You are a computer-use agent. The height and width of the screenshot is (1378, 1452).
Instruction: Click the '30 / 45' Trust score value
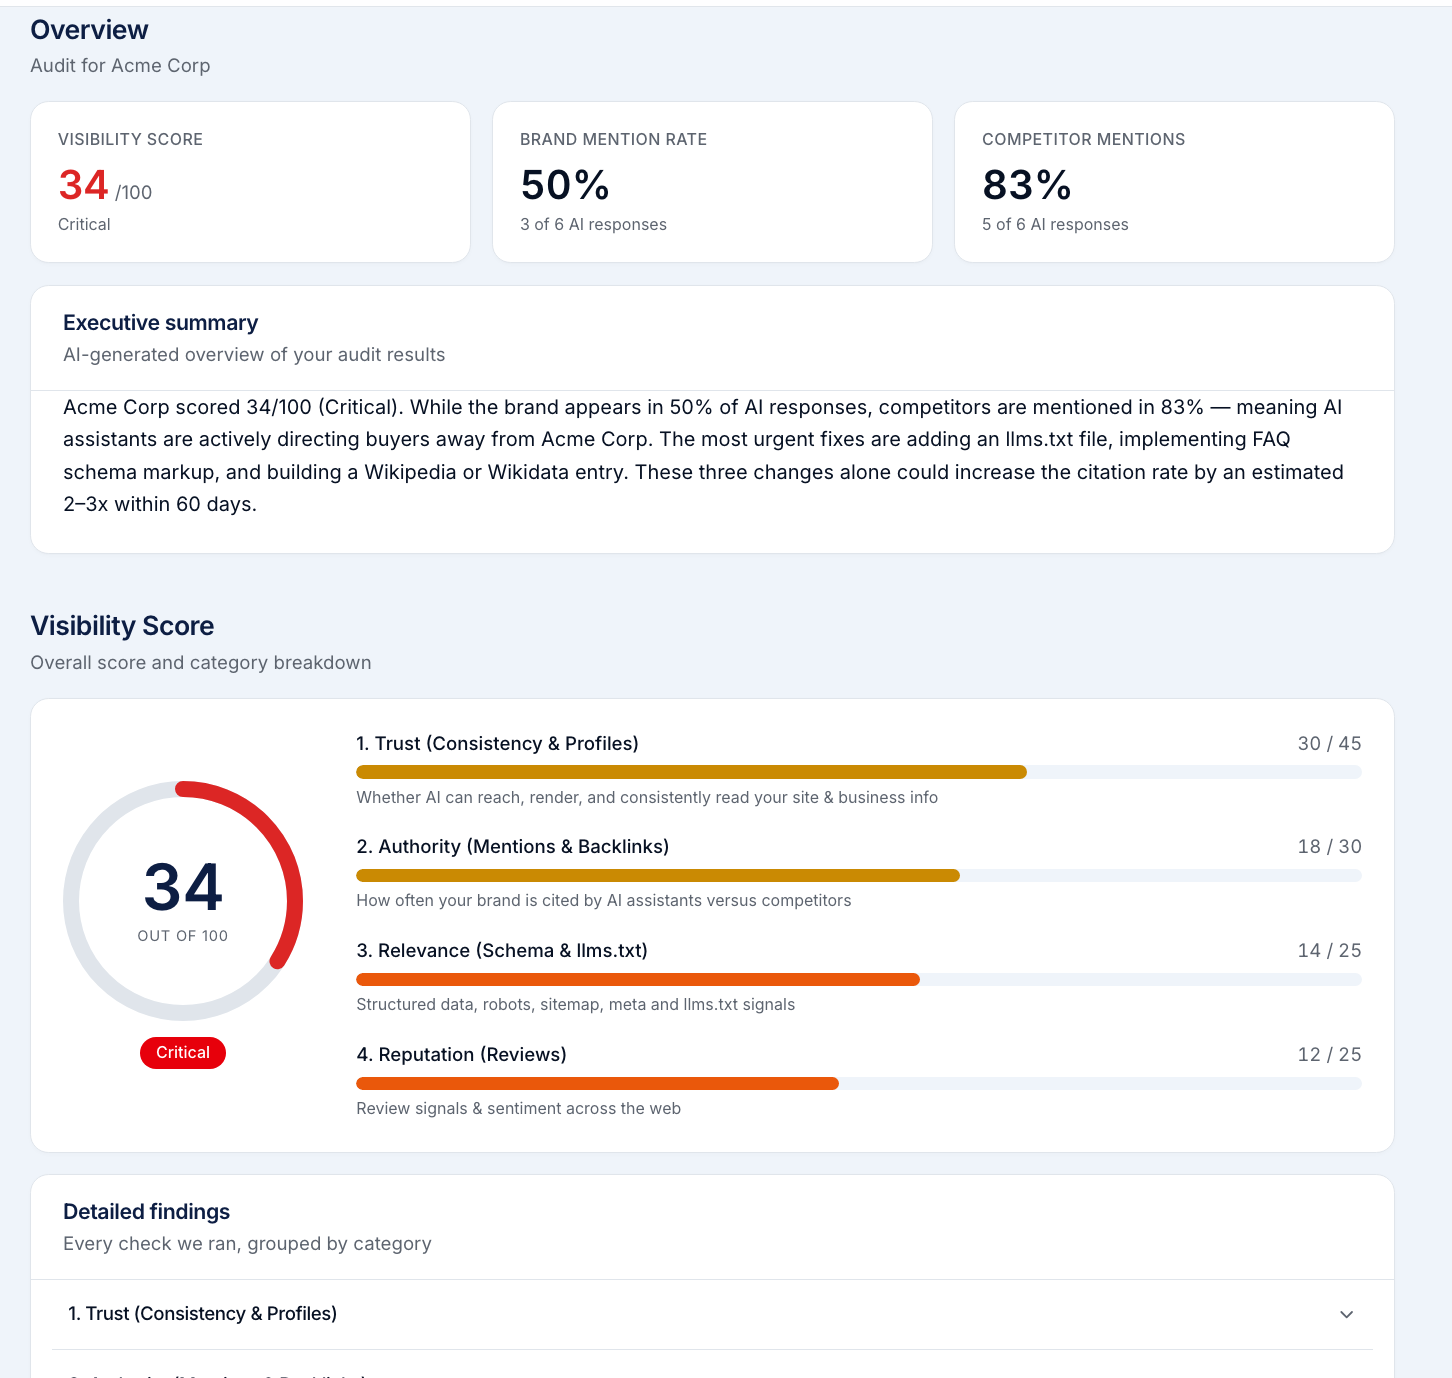tap(1329, 744)
